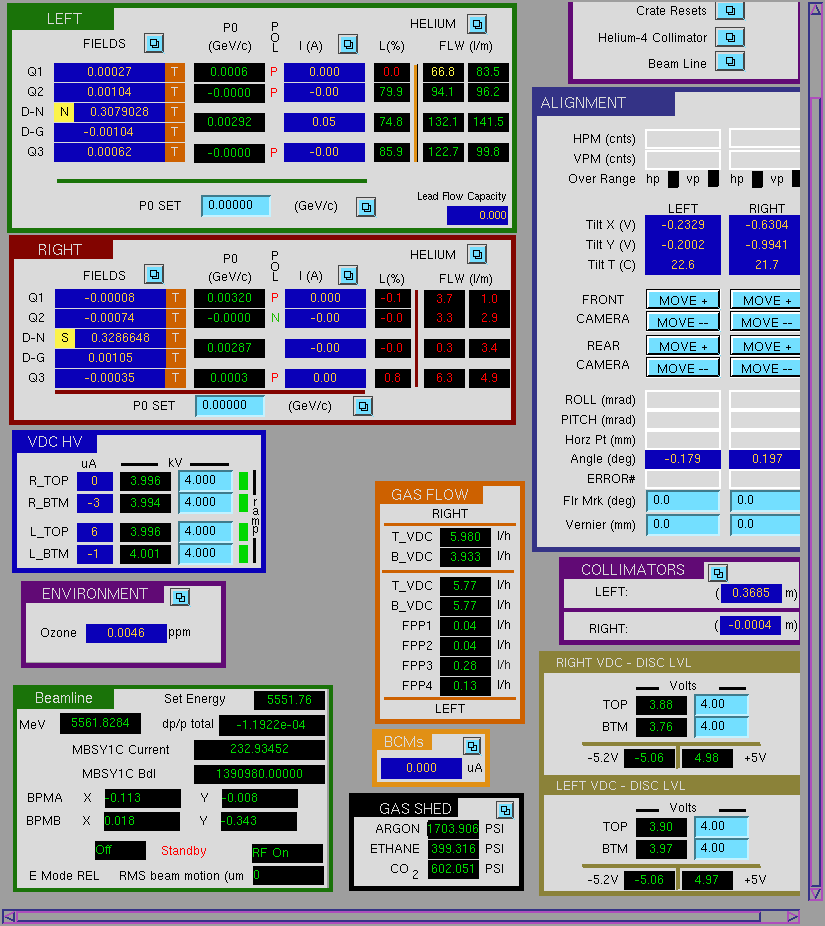The image size is (825, 926).
Task: Select ARGON pressure value 1703.906
Action: click(453, 828)
